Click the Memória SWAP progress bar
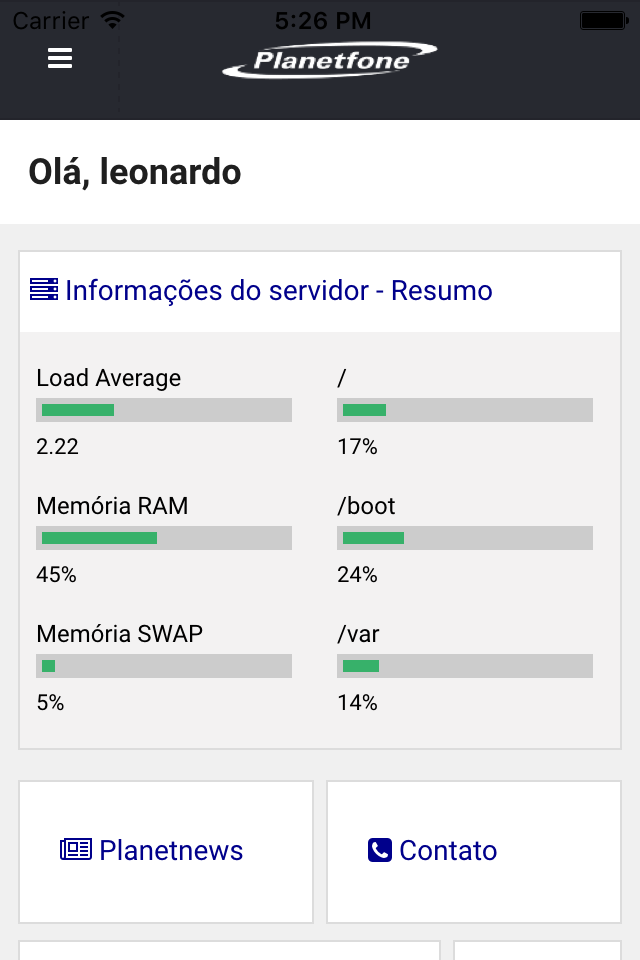This screenshot has height=960, width=640. click(164, 666)
